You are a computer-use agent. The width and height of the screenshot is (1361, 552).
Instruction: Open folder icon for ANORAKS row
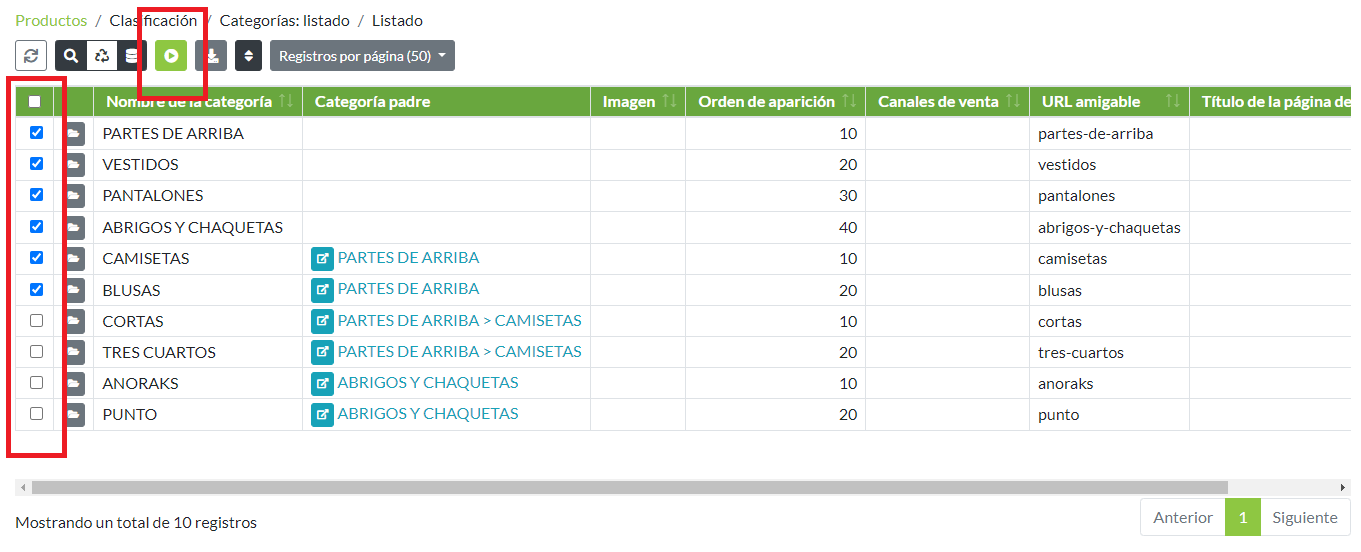coord(74,384)
